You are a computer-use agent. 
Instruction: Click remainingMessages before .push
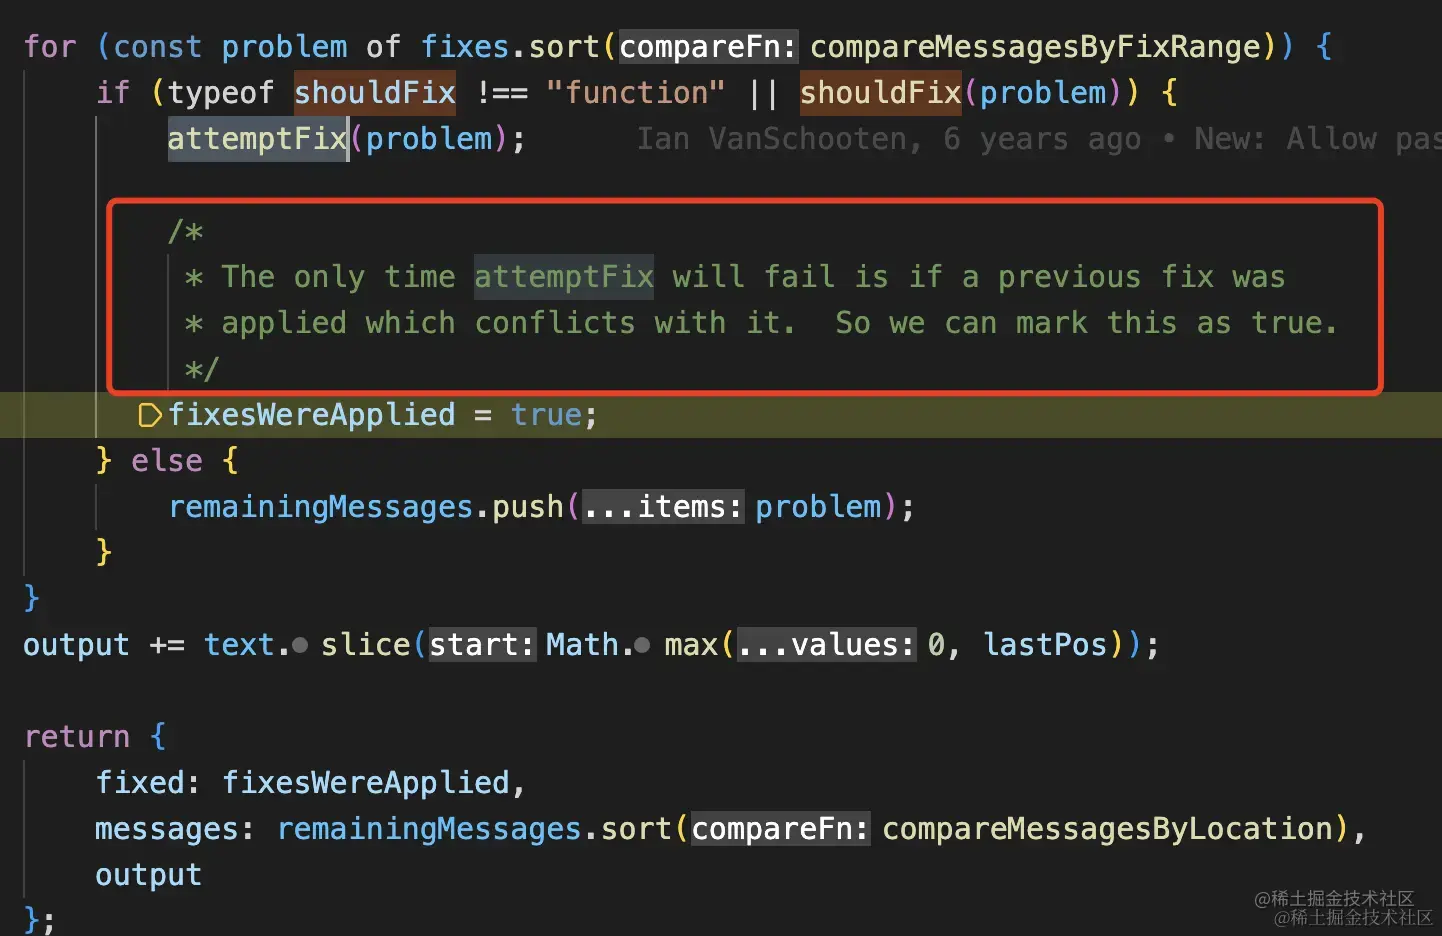(320, 507)
